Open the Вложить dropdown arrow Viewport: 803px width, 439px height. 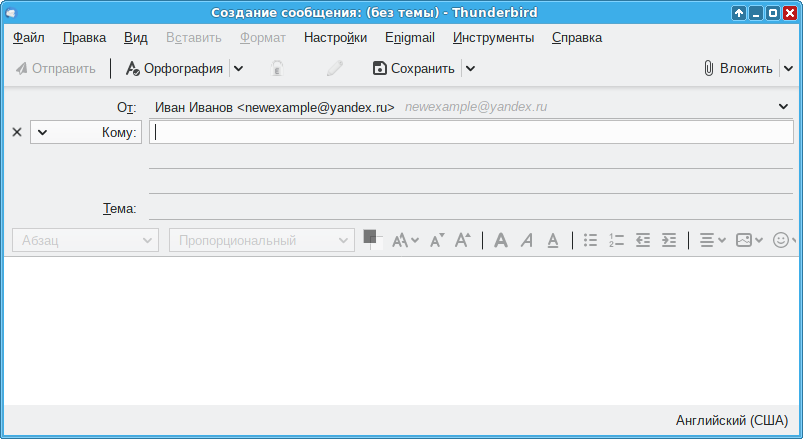click(x=788, y=69)
